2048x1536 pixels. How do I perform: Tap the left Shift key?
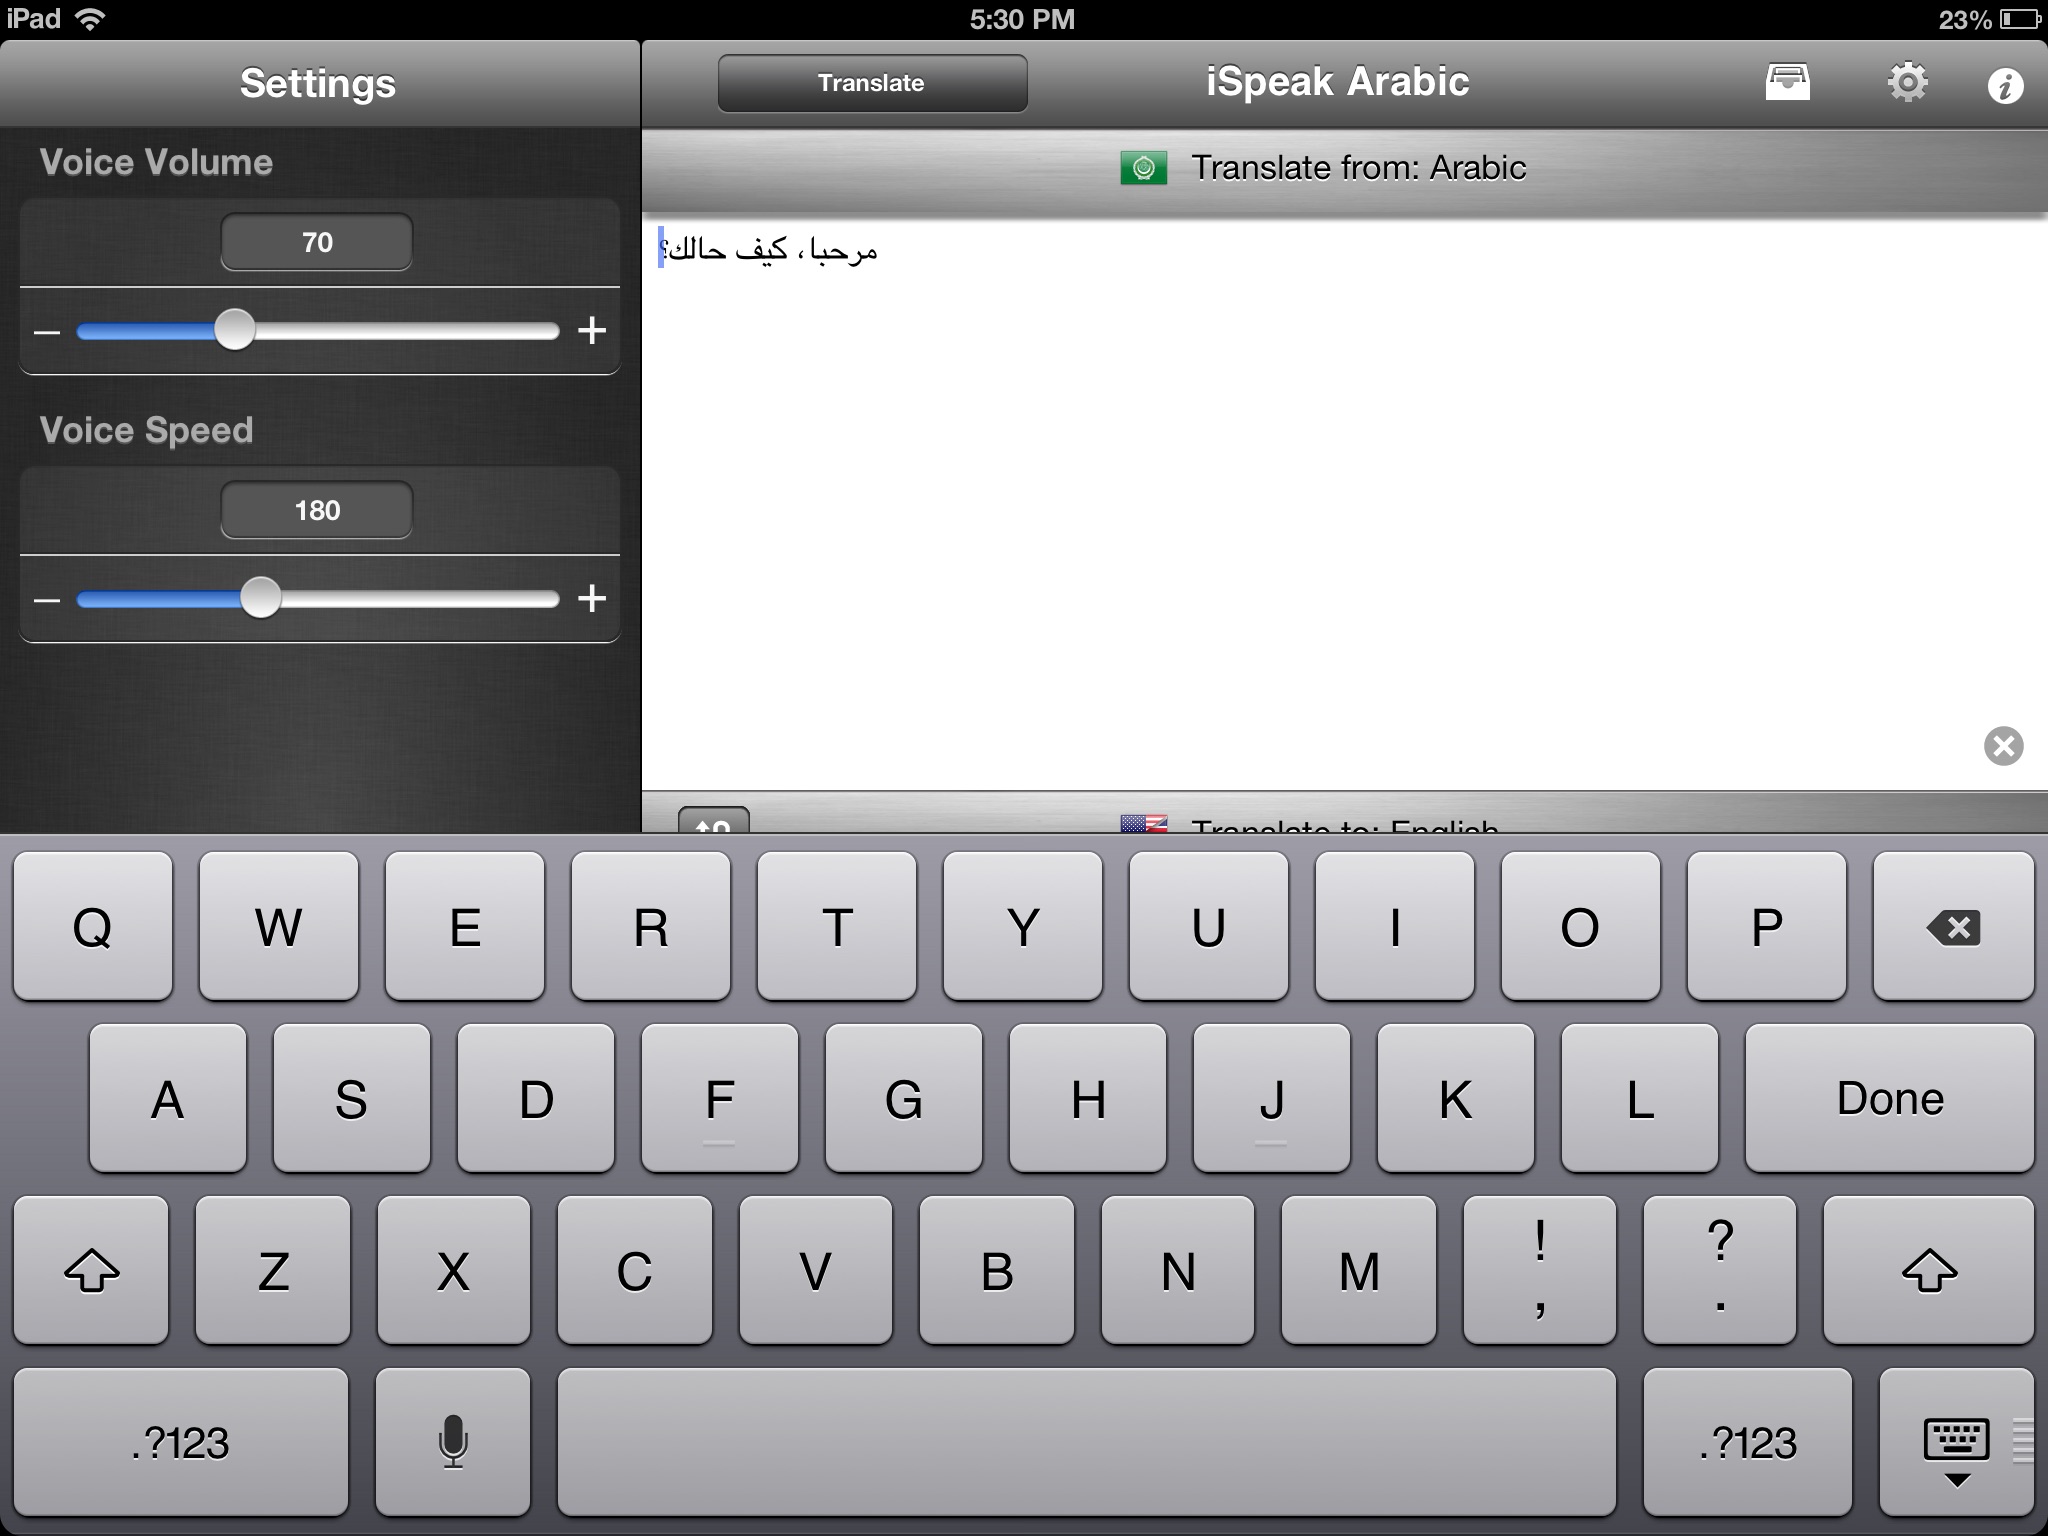pyautogui.click(x=91, y=1270)
